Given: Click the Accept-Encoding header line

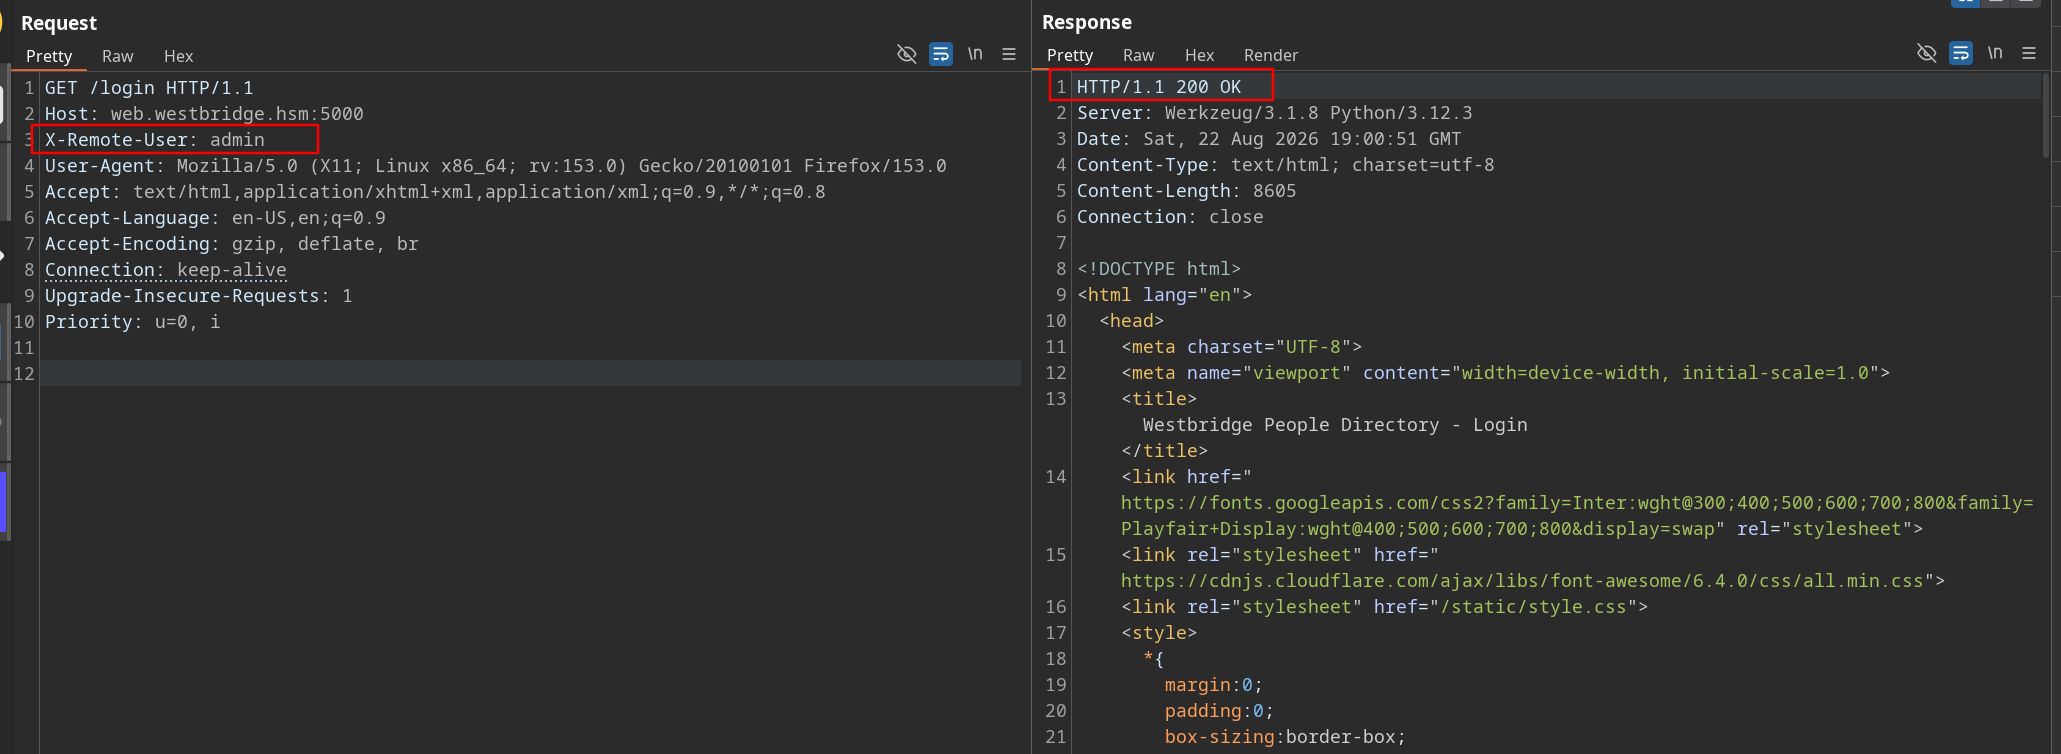Looking at the screenshot, I should click(x=232, y=244).
